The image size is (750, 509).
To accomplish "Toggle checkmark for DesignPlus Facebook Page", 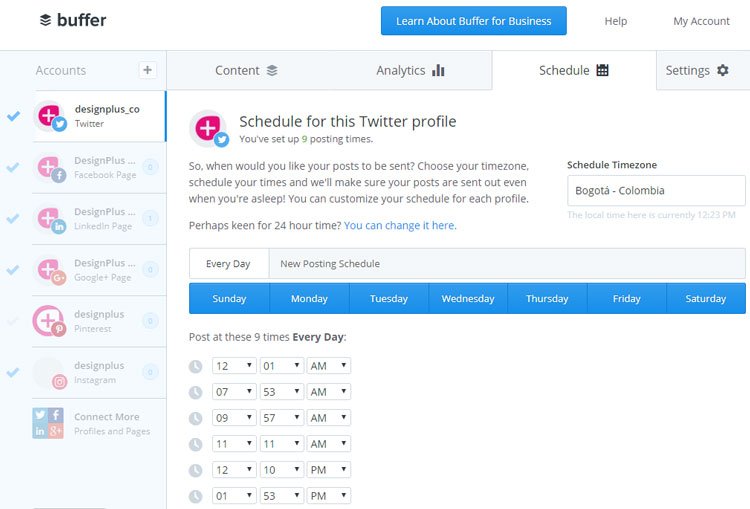I will (13, 167).
